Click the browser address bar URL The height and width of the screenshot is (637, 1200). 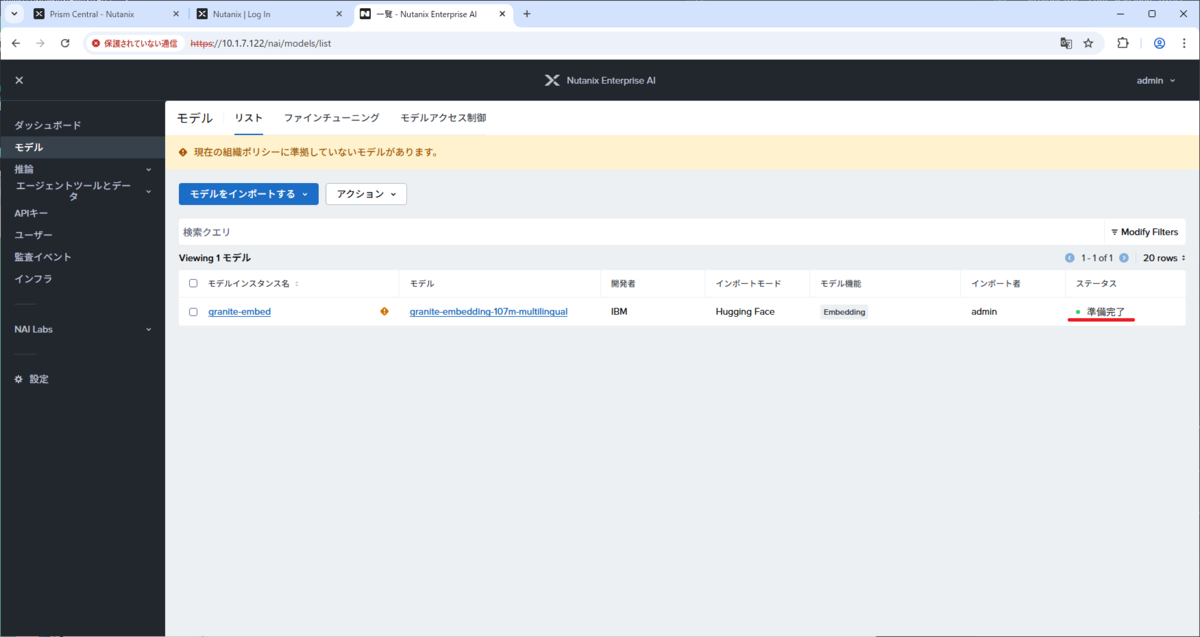click(261, 44)
